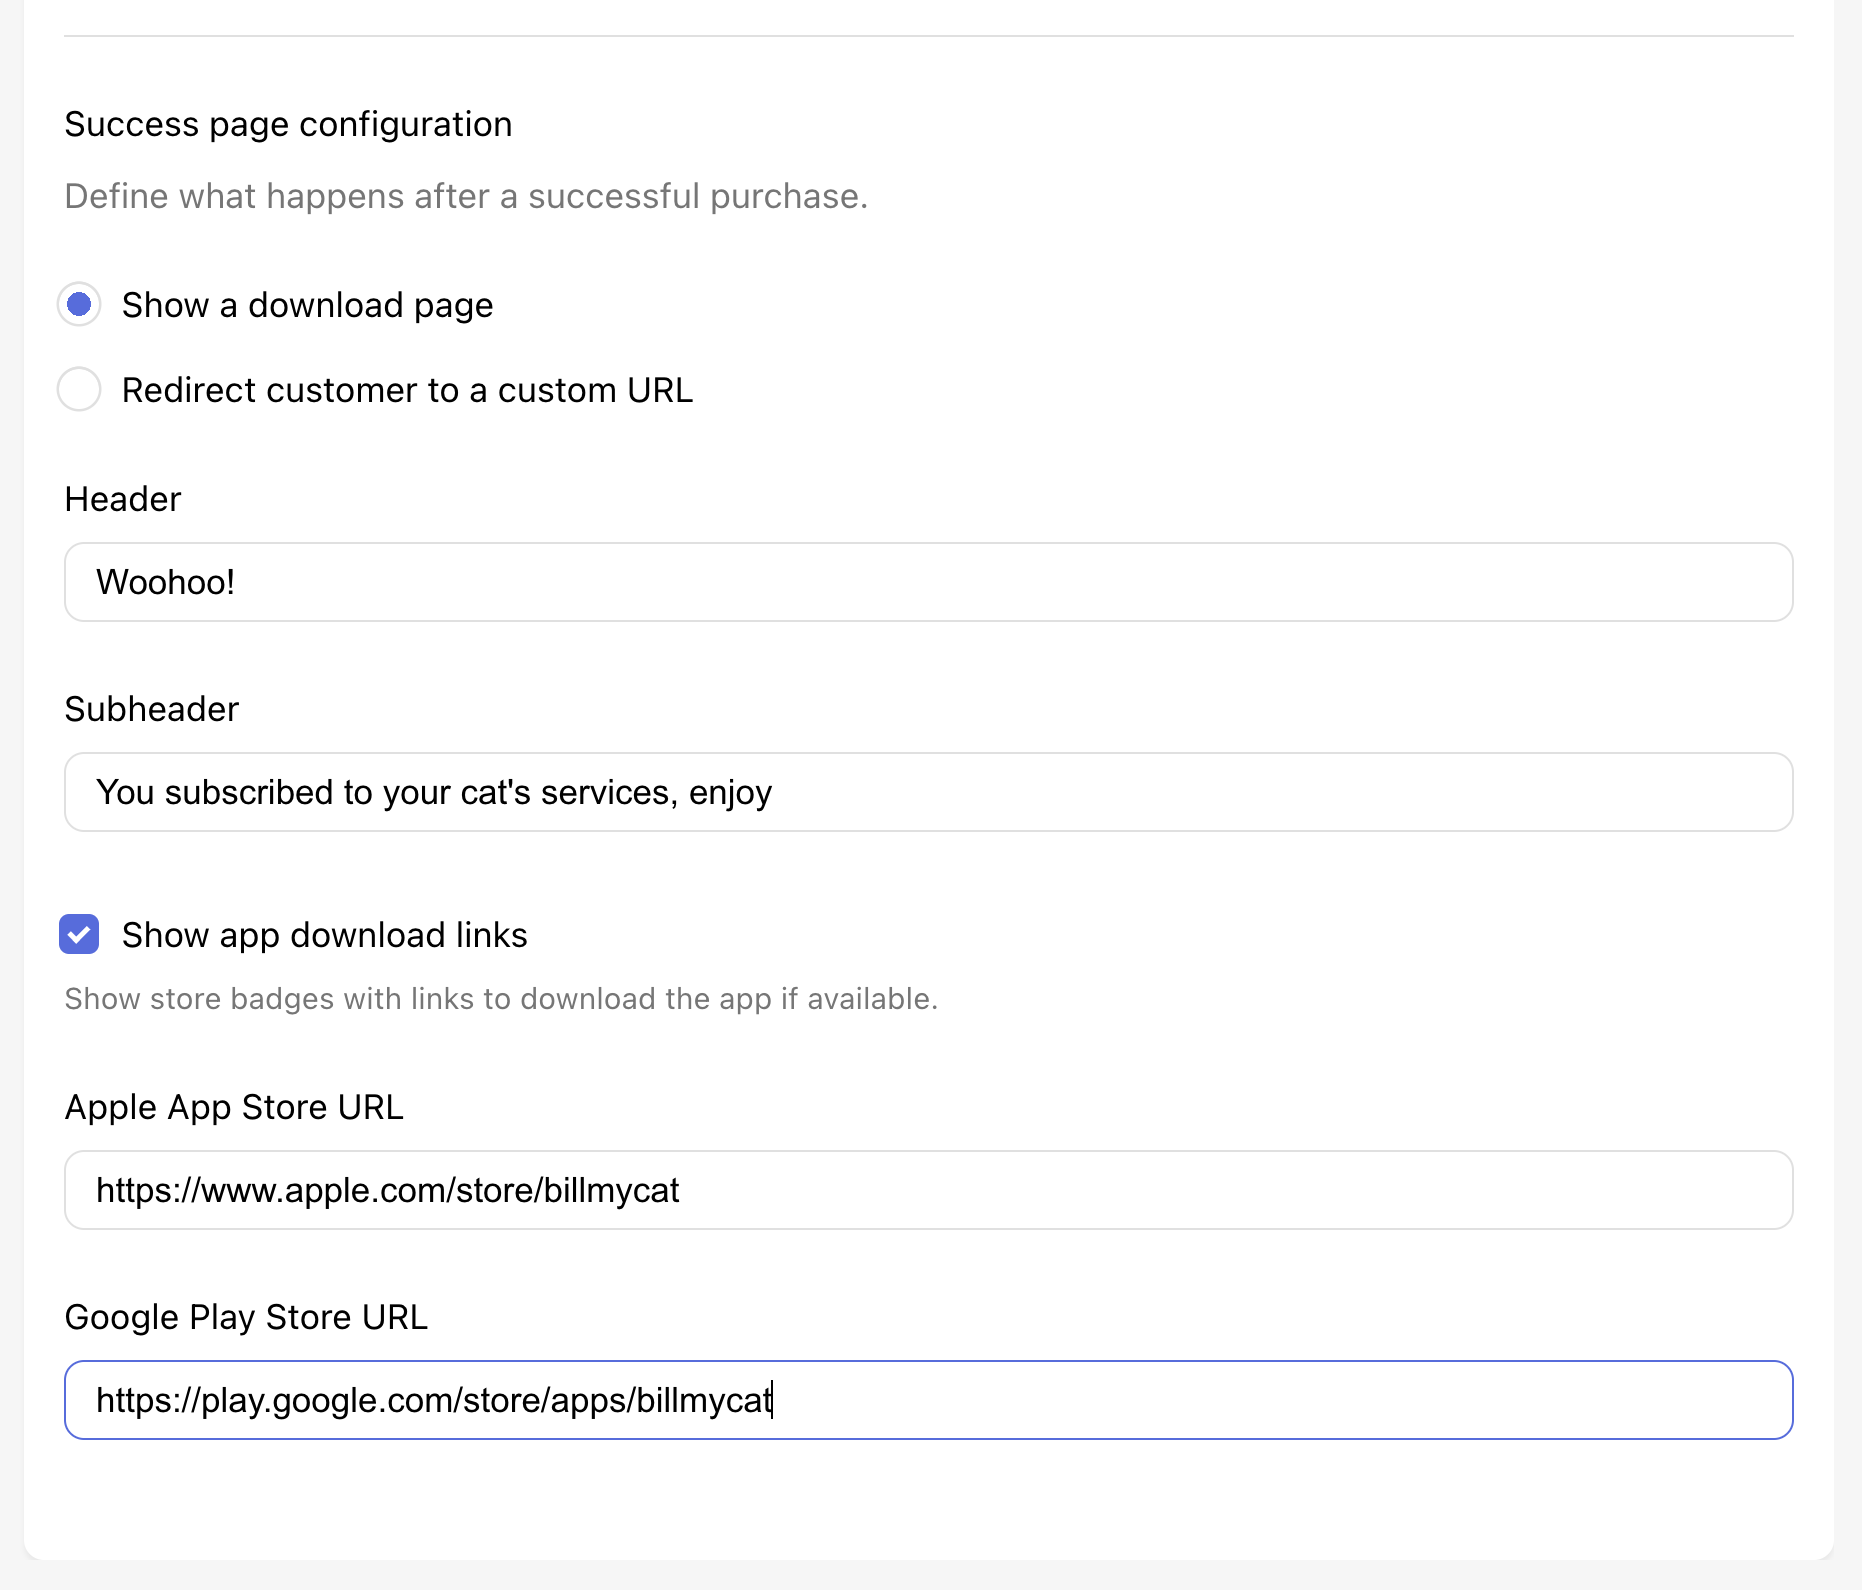Click the 'Header' field label
The image size is (1862, 1590).
click(x=122, y=499)
